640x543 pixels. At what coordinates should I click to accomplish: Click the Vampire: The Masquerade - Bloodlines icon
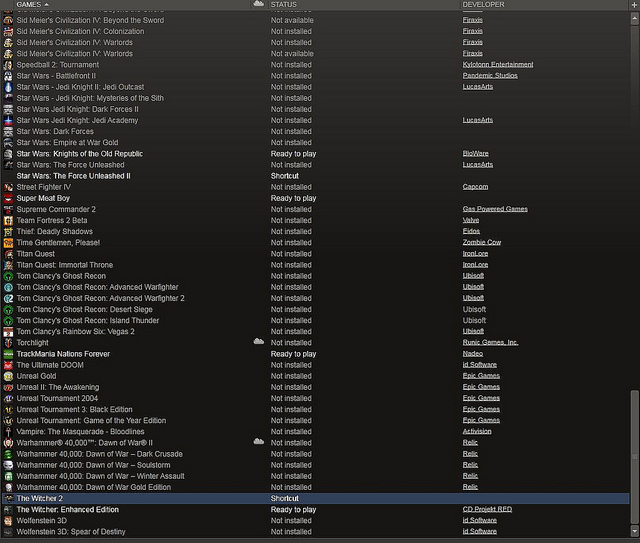tap(8, 432)
